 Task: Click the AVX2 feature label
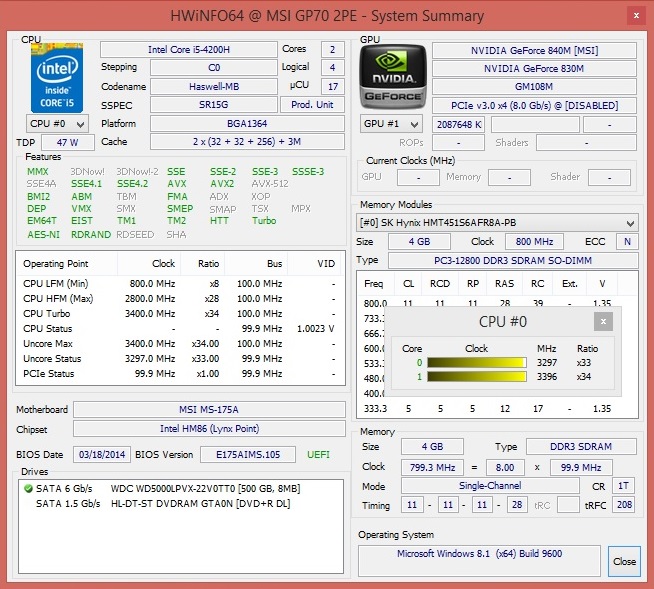click(222, 184)
